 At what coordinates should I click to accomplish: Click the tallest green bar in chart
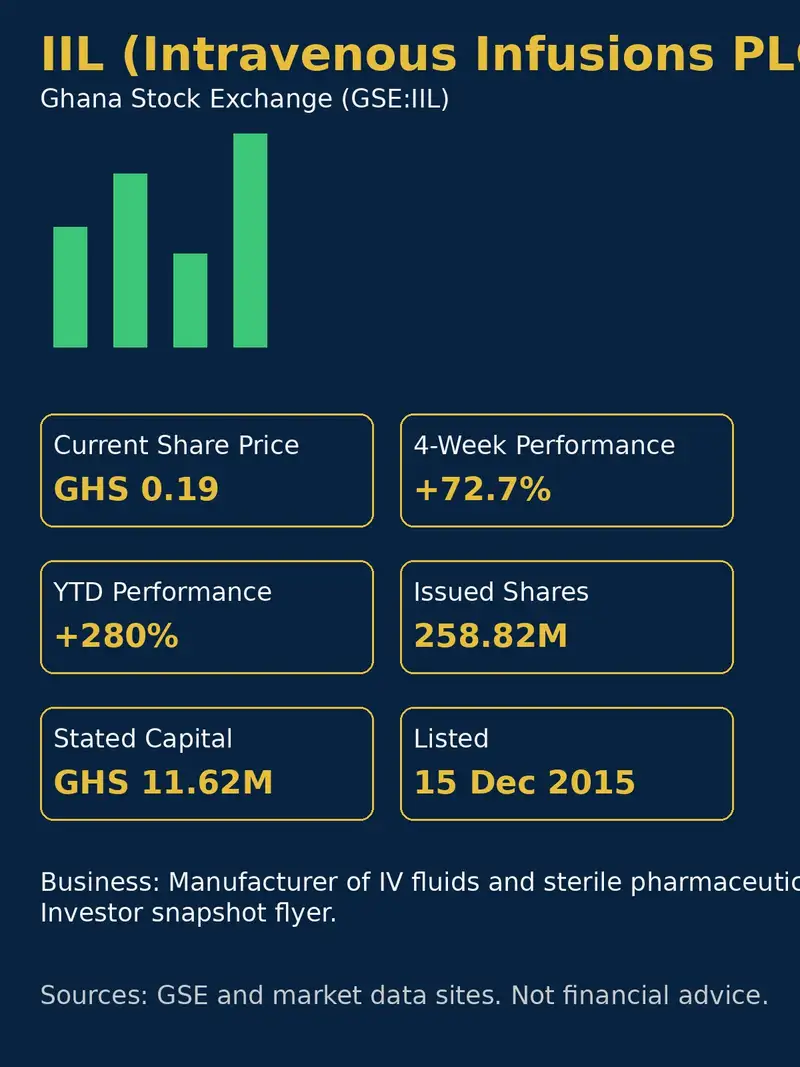(x=250, y=240)
